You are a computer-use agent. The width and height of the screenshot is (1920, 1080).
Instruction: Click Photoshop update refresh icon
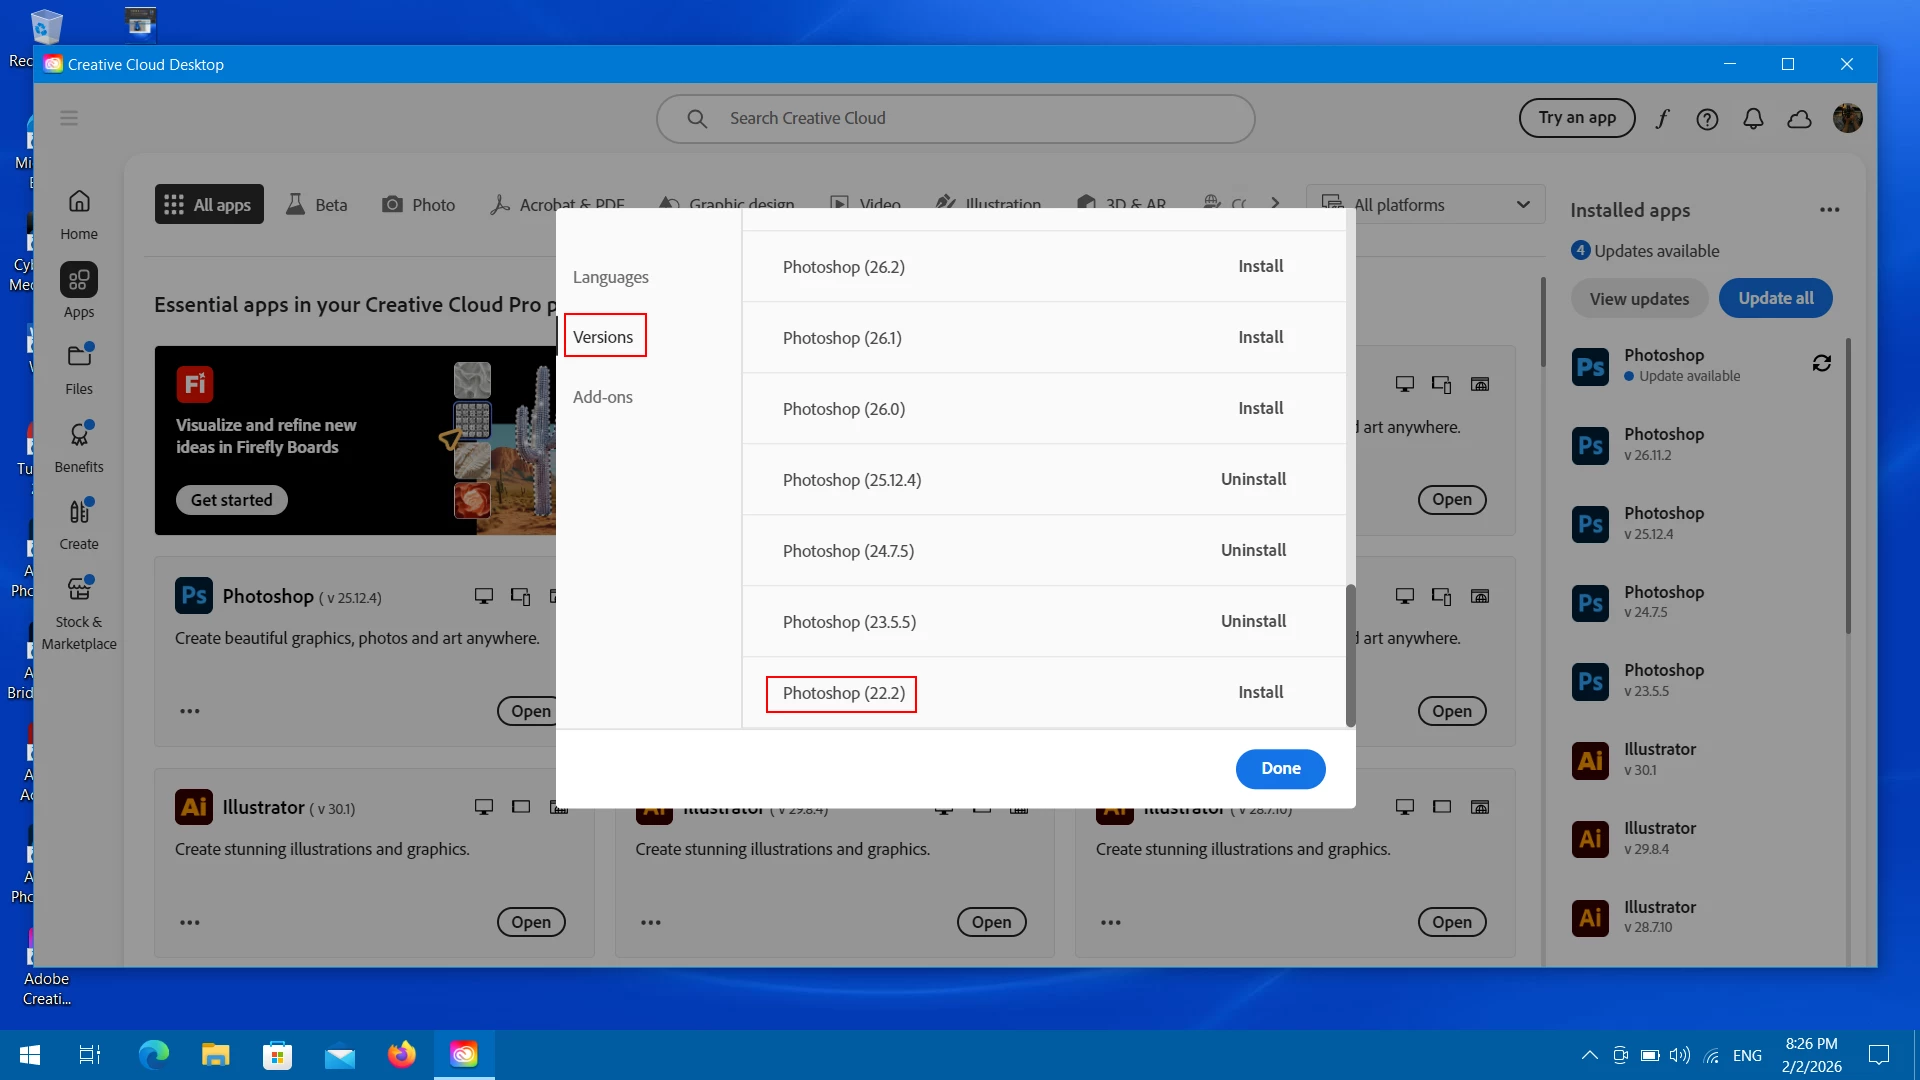[x=1821, y=364]
